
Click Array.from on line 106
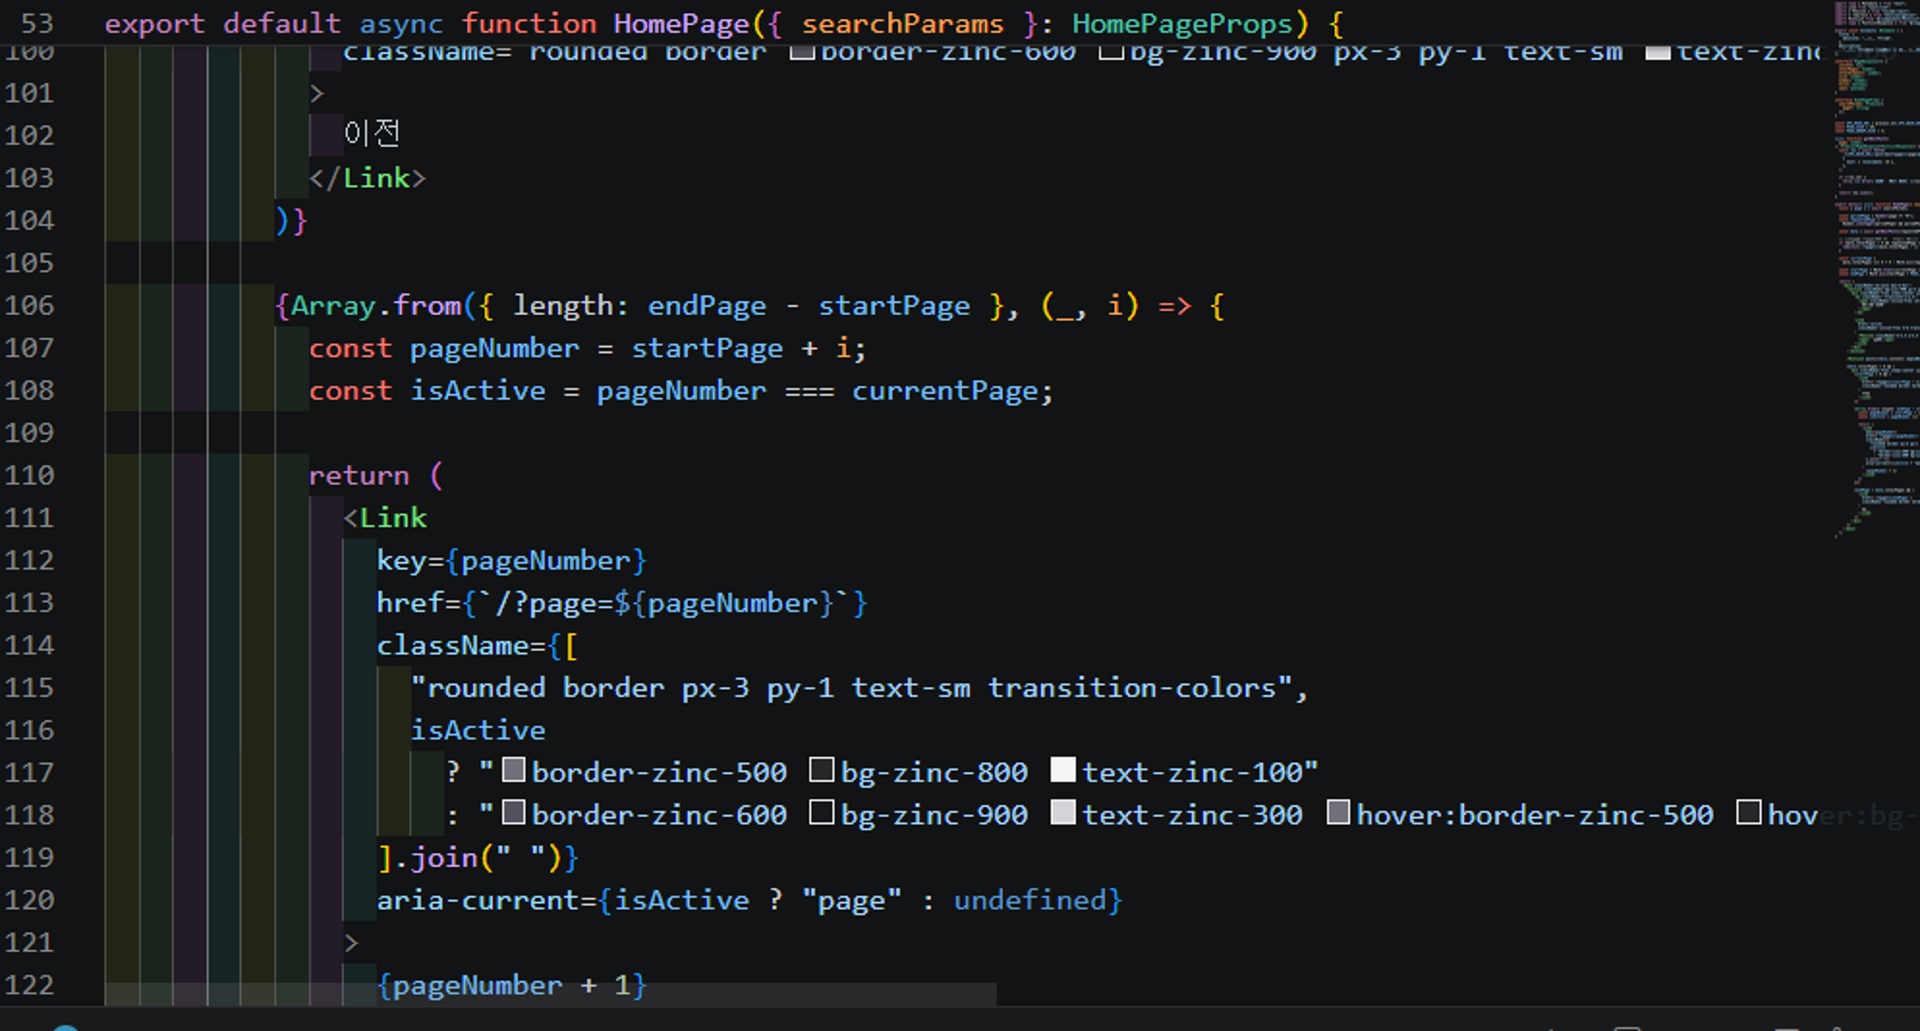[376, 305]
